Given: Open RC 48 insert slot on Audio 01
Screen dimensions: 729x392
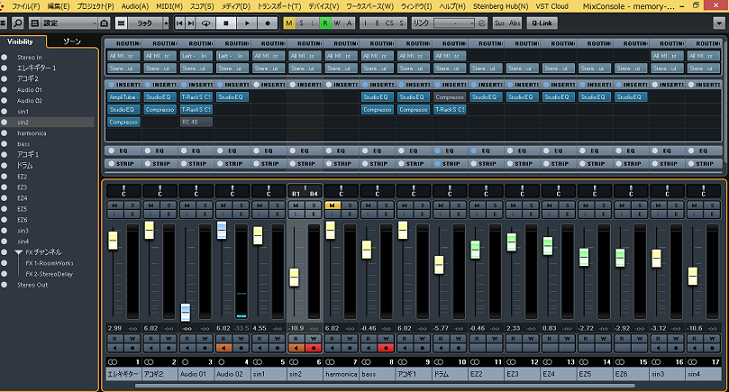Looking at the screenshot, I should click(196, 122).
